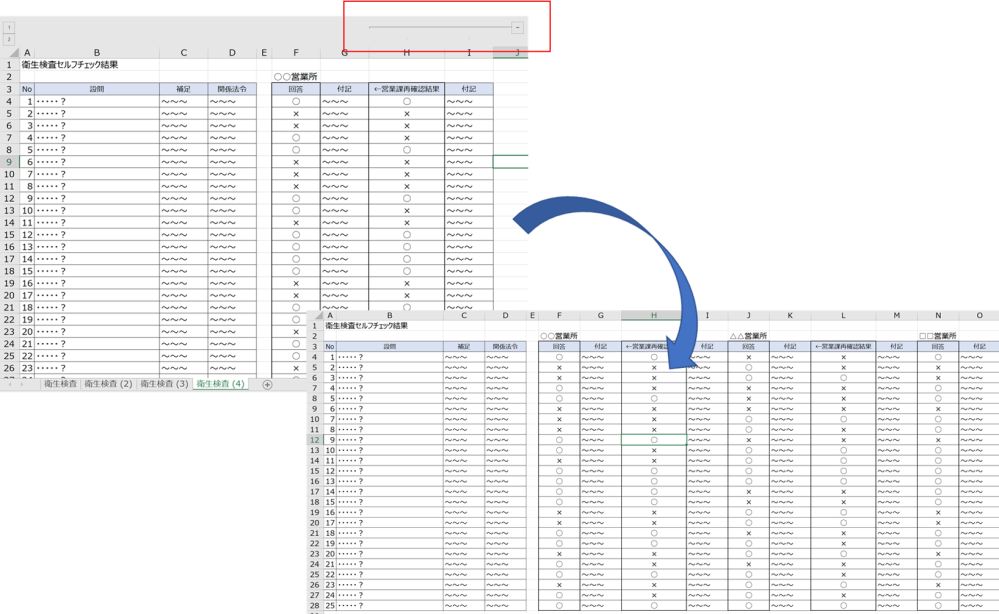Image resolution: width=999 pixels, height=614 pixels.
Task: Select the active 衛生検査 (4) sheet tab
Action: (x=221, y=384)
